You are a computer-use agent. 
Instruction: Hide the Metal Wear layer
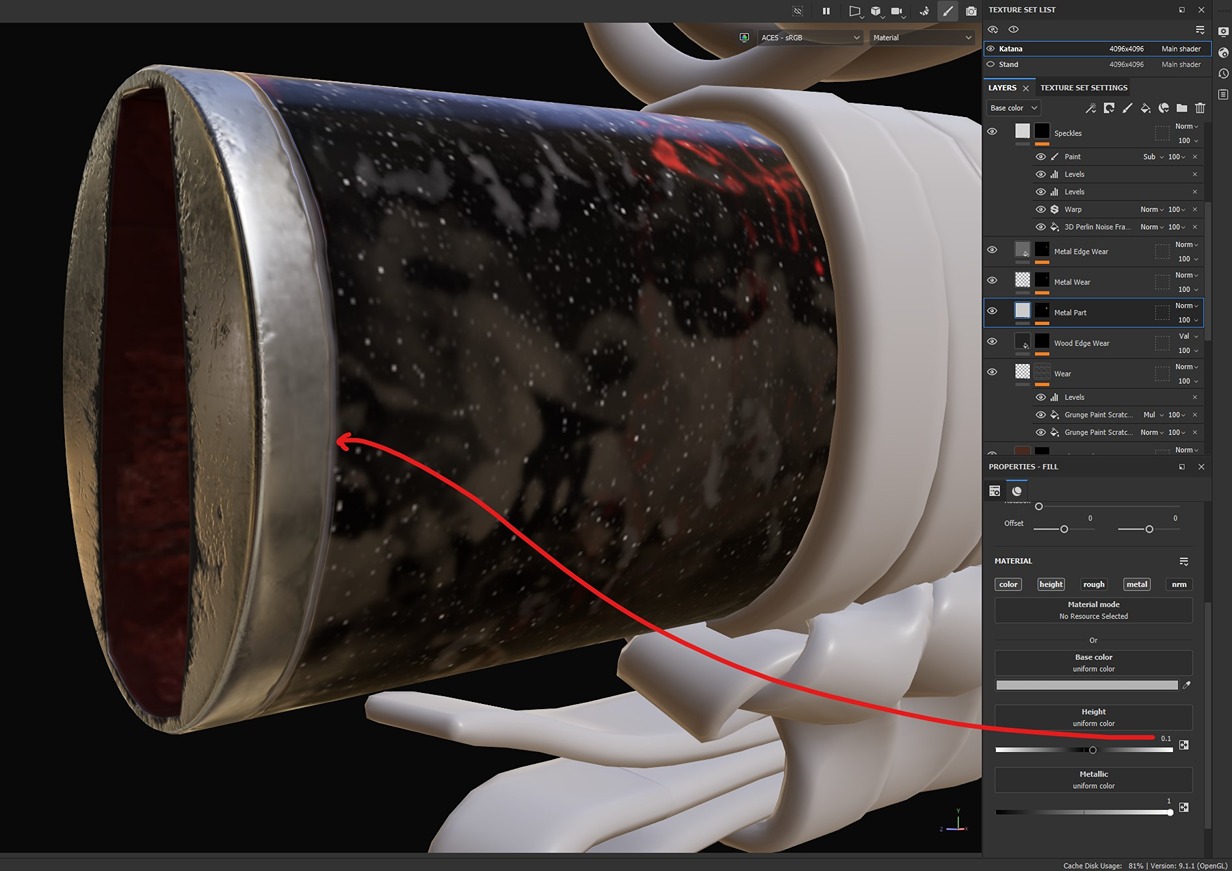(992, 281)
